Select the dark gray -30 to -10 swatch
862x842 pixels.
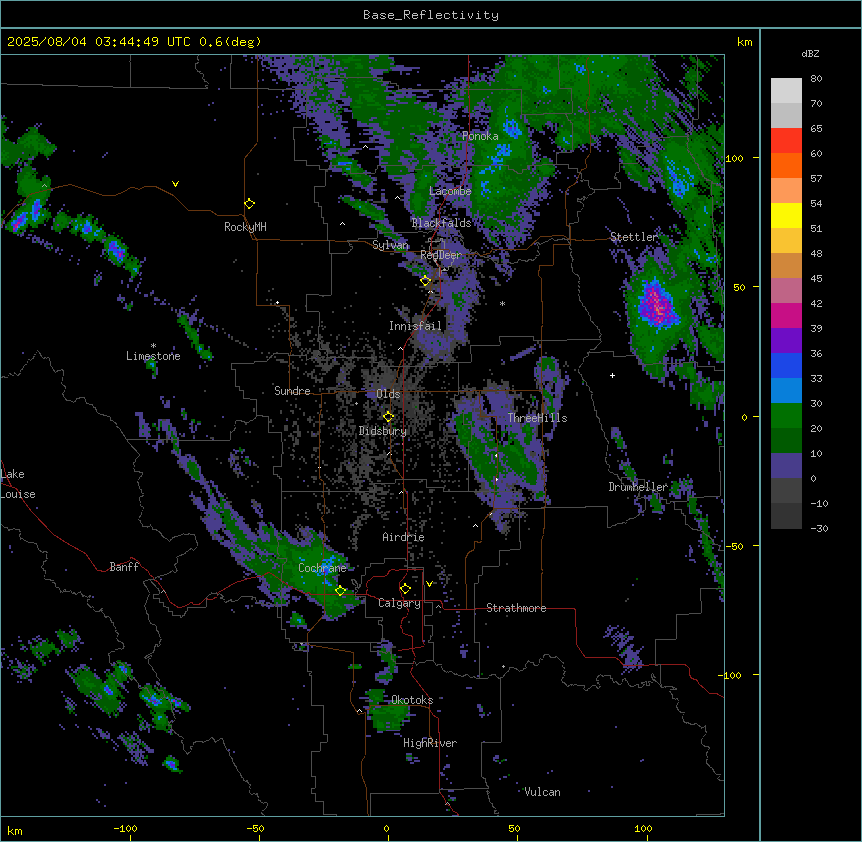[786, 516]
